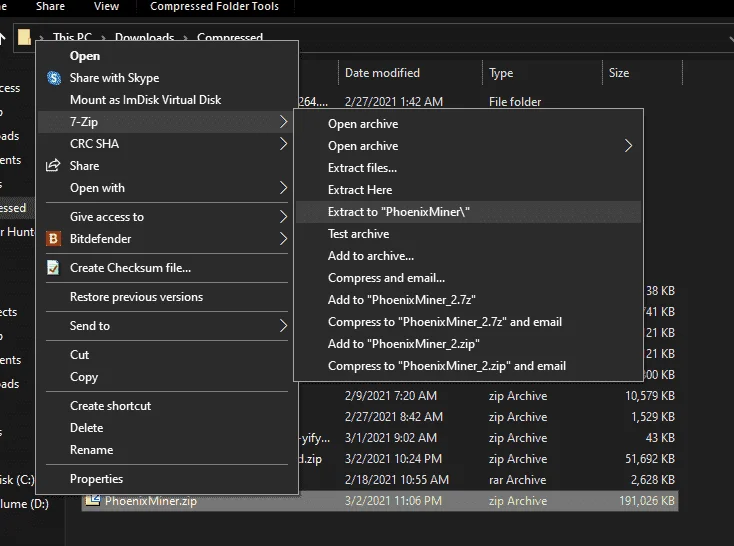Click the File folder row dated 2/27/2021 1:42 AM
Viewport: 734px width, 546px height.
(488, 101)
